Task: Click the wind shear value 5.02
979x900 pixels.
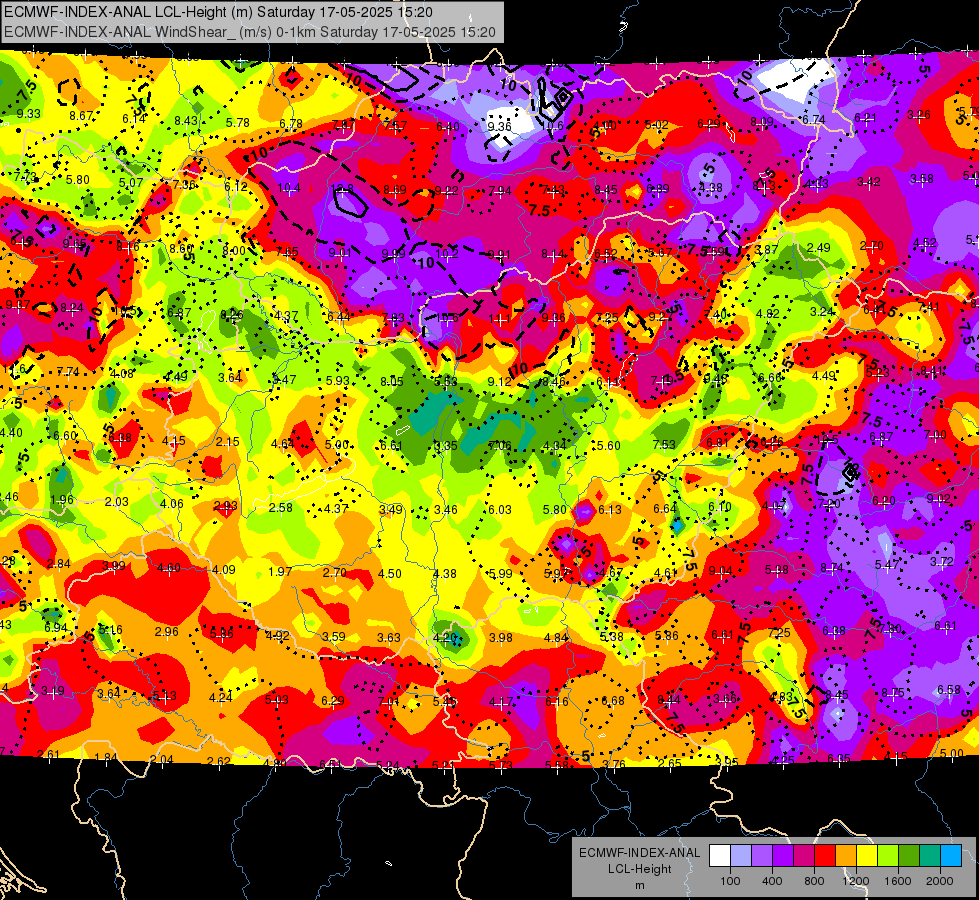Action: tap(656, 124)
